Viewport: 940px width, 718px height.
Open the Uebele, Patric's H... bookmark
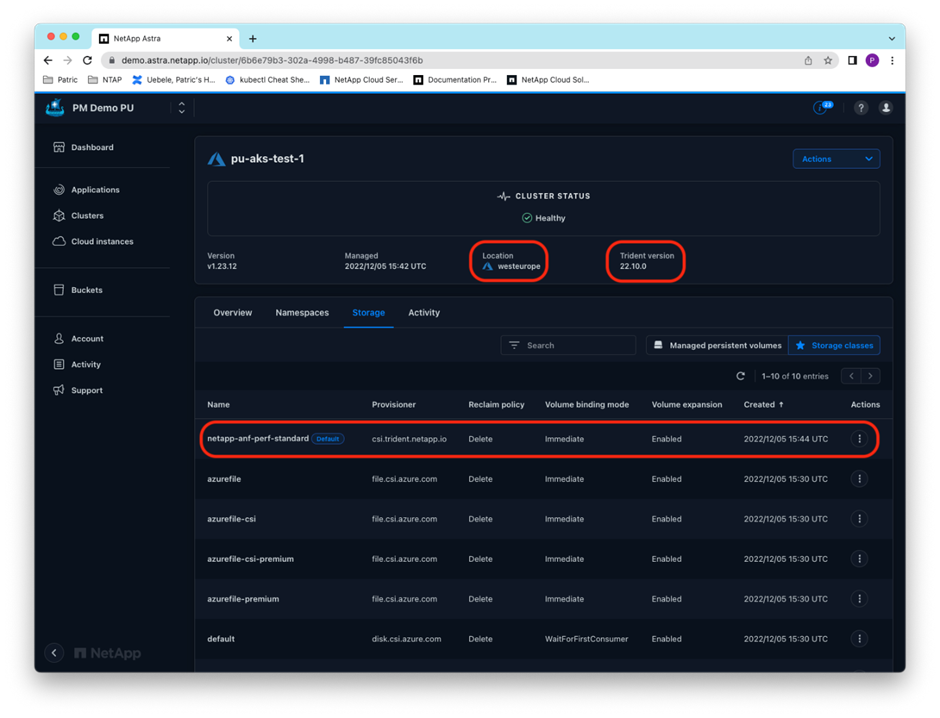[174, 80]
